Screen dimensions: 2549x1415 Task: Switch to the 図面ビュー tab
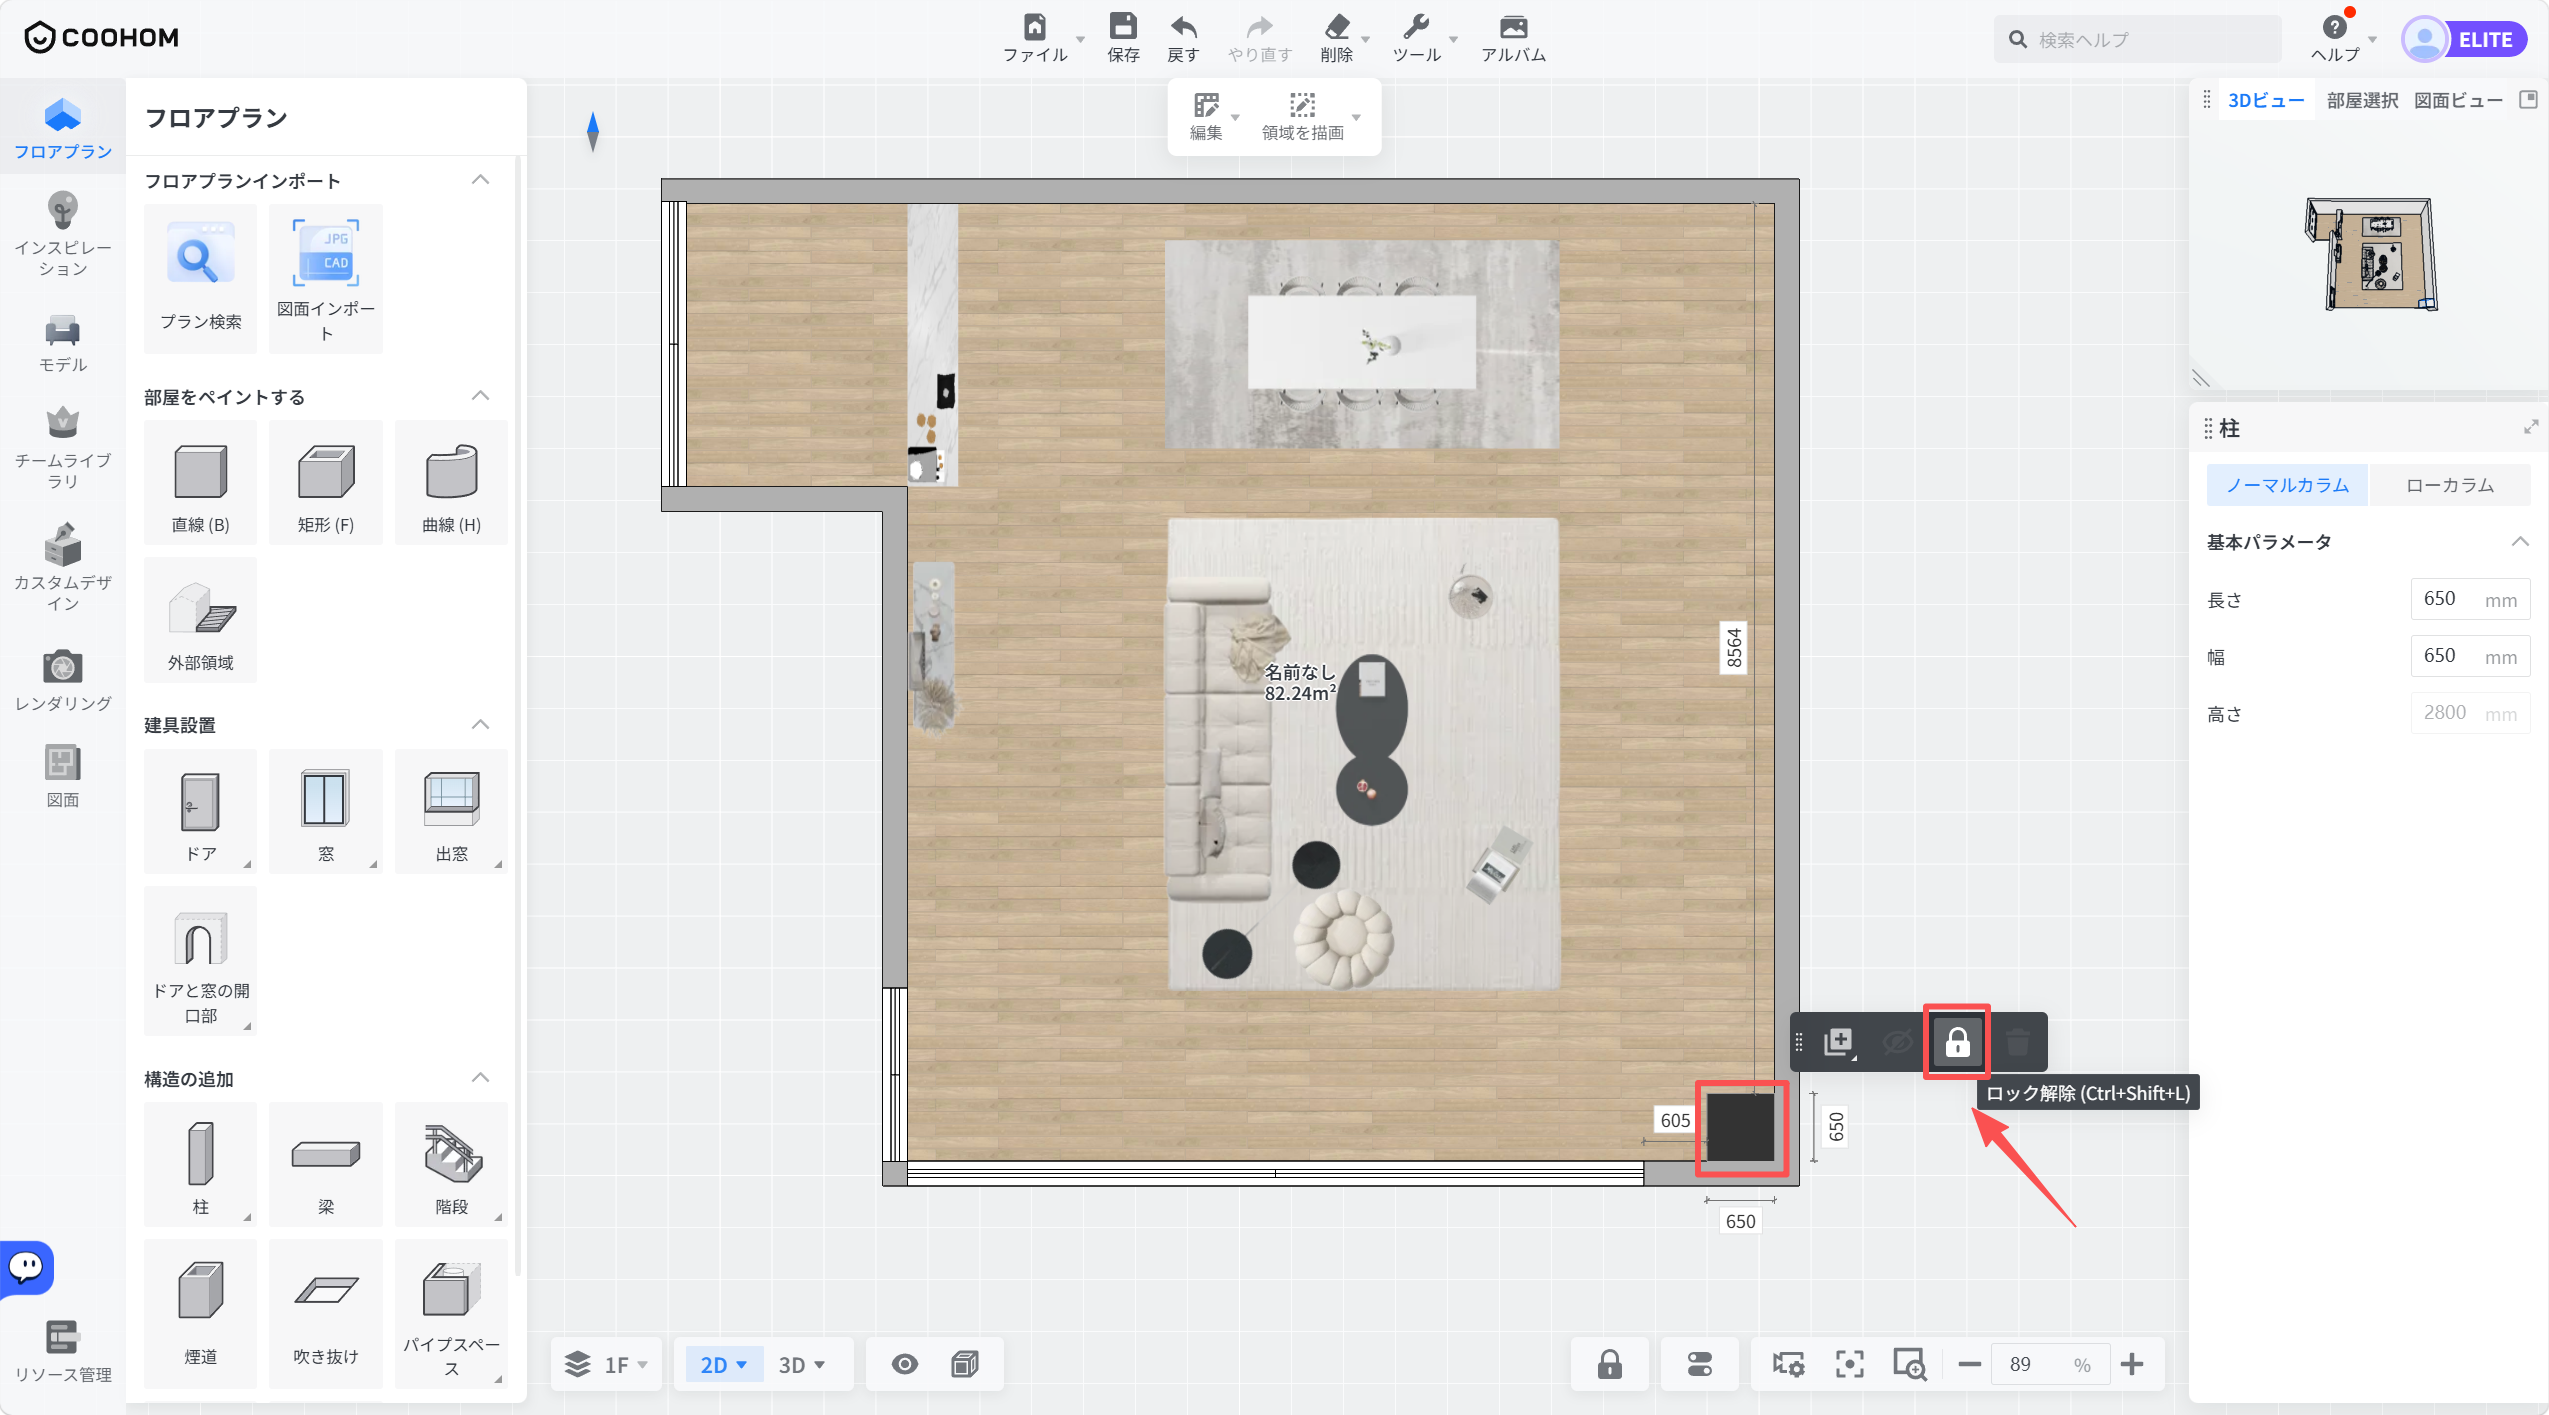pos(2457,100)
